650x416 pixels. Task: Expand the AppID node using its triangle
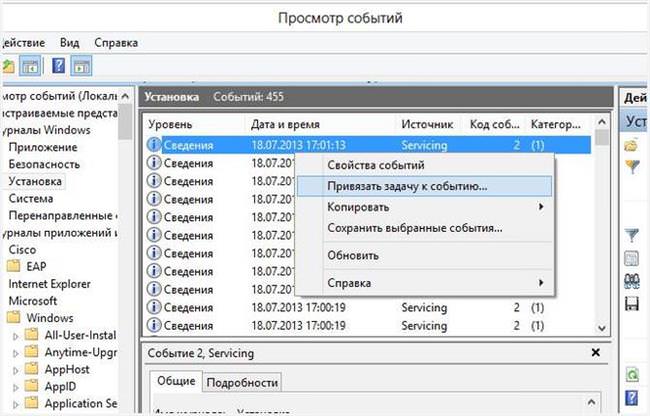click(16, 387)
